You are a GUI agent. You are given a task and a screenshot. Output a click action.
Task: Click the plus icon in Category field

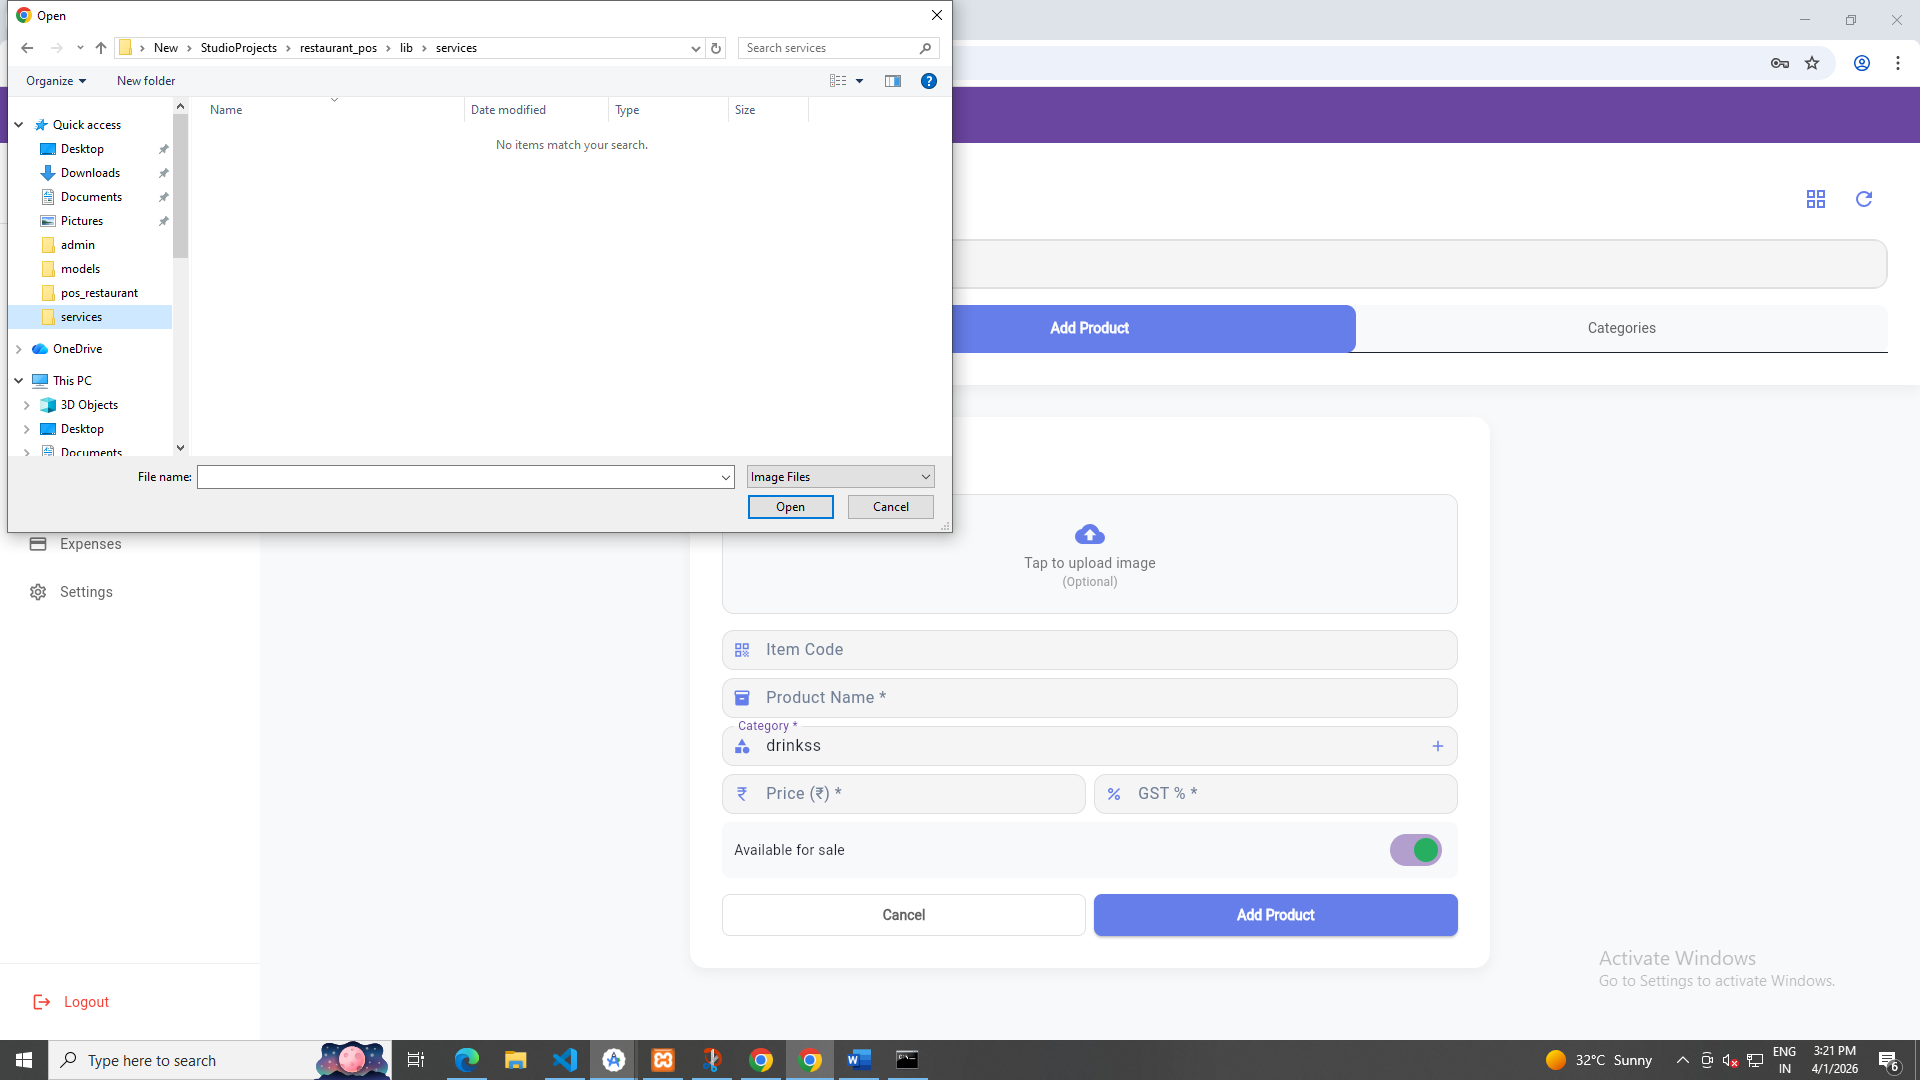[1437, 746]
